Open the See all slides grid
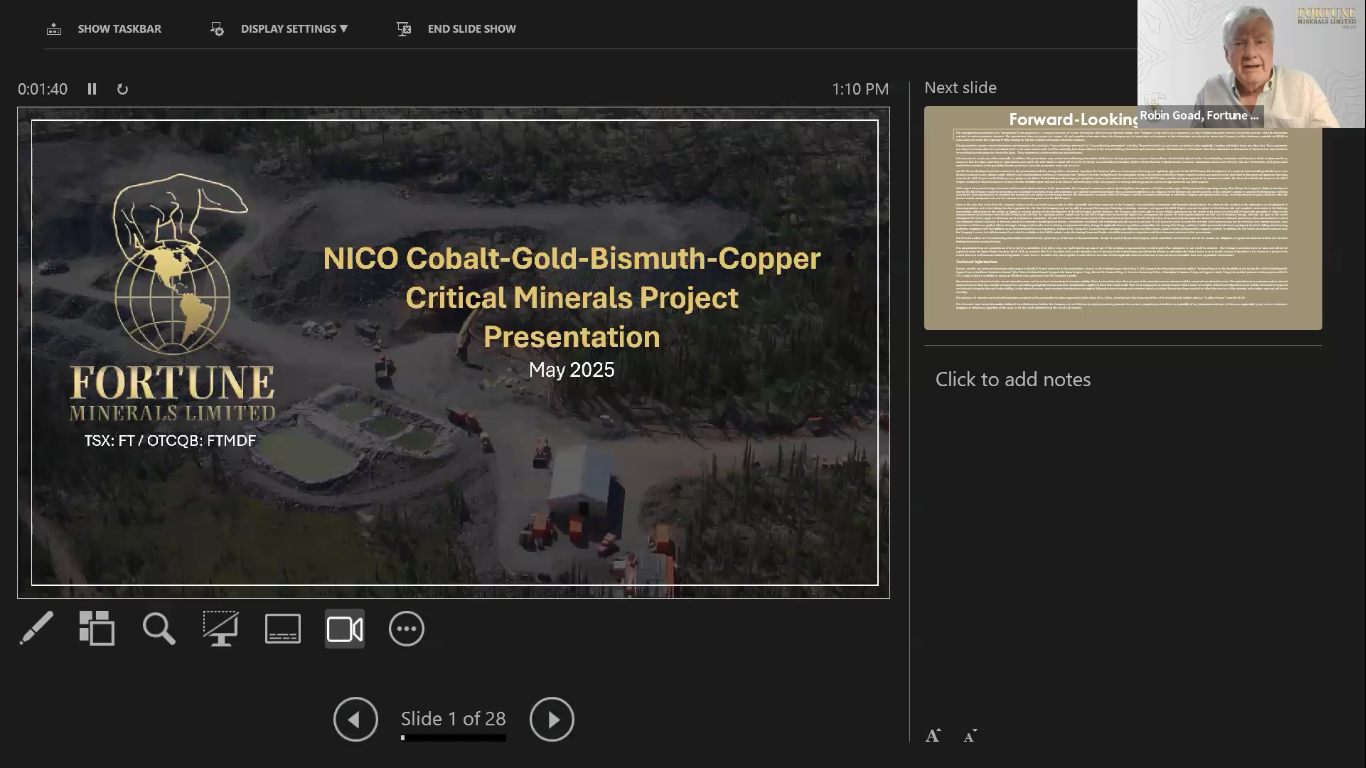 tap(97, 629)
